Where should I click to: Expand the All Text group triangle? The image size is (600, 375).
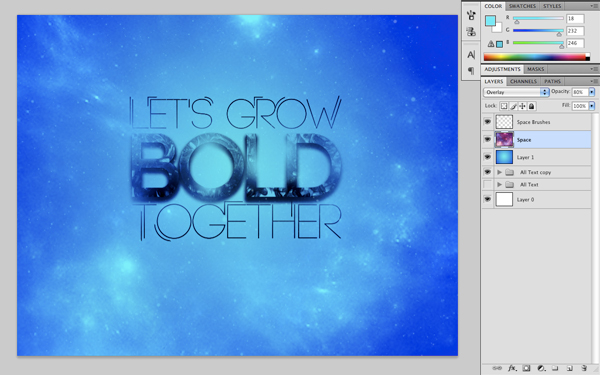click(x=499, y=185)
